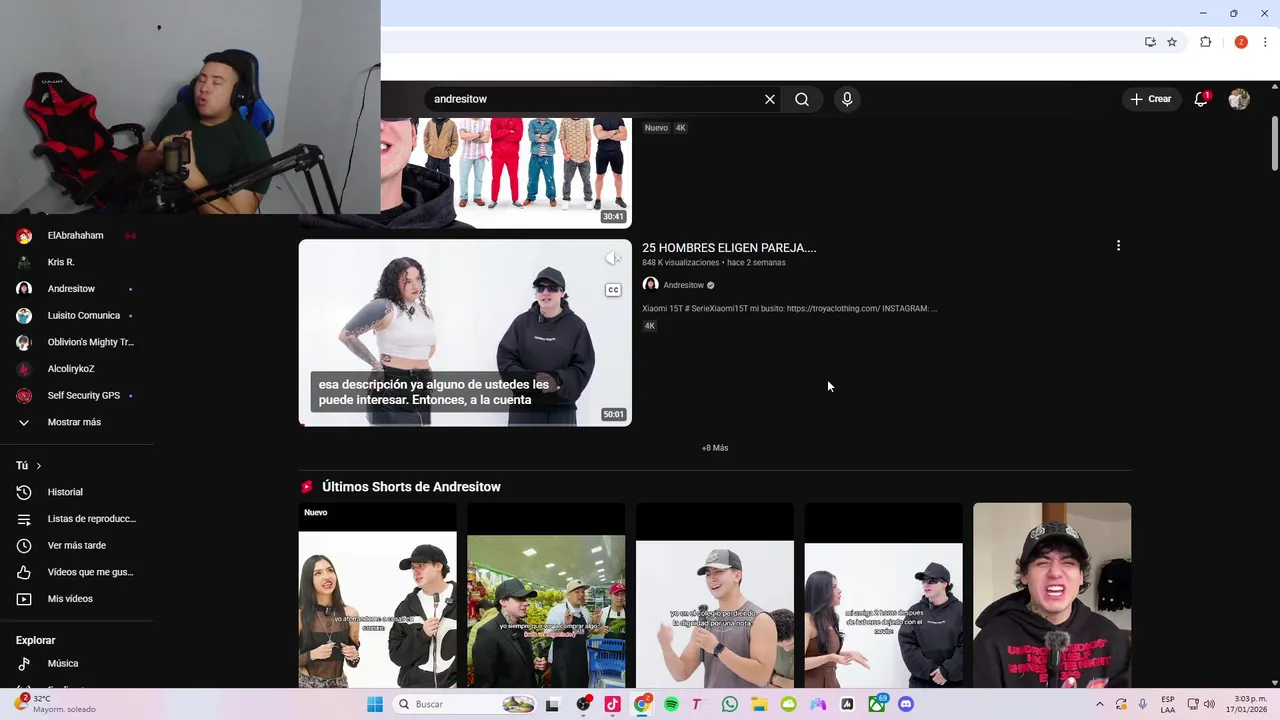This screenshot has height=720, width=1280.
Task: Open Chrome three-dot menu
Action: click(x=1265, y=42)
